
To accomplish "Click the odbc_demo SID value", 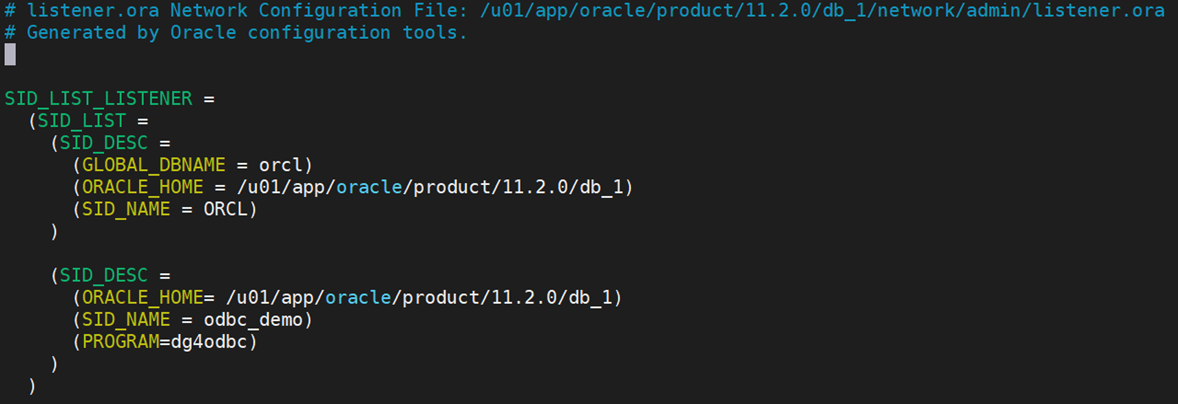I will click(252, 320).
